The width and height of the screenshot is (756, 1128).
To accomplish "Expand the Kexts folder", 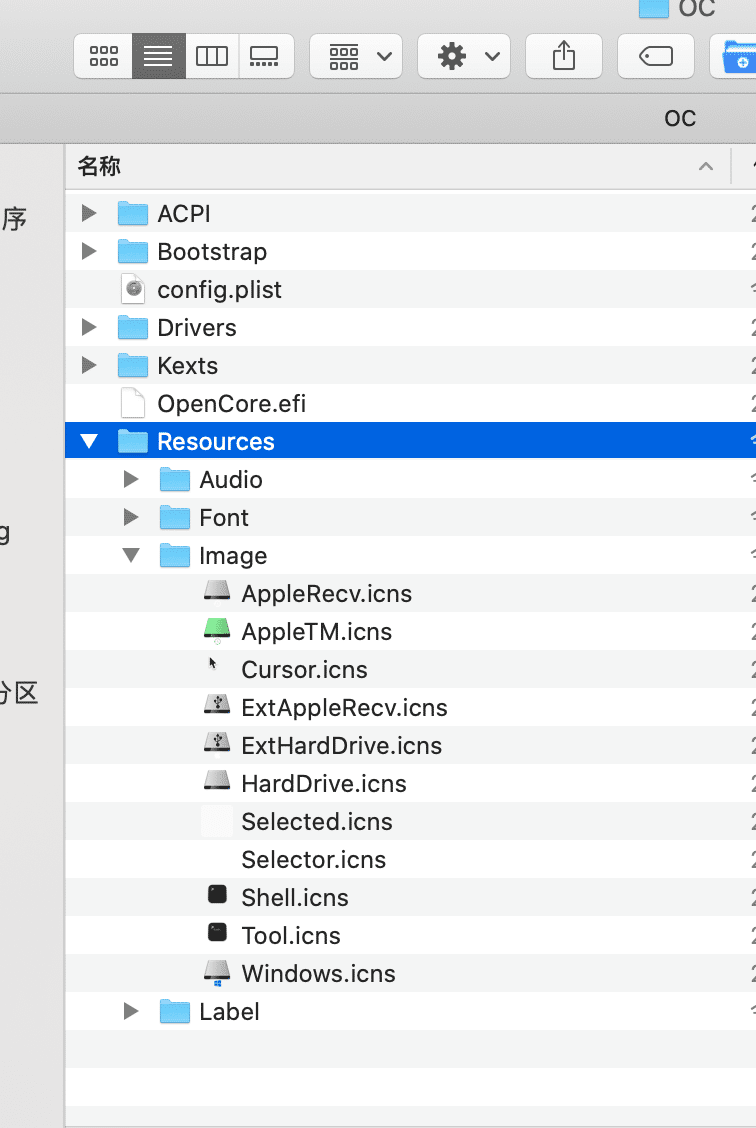I will 89,365.
